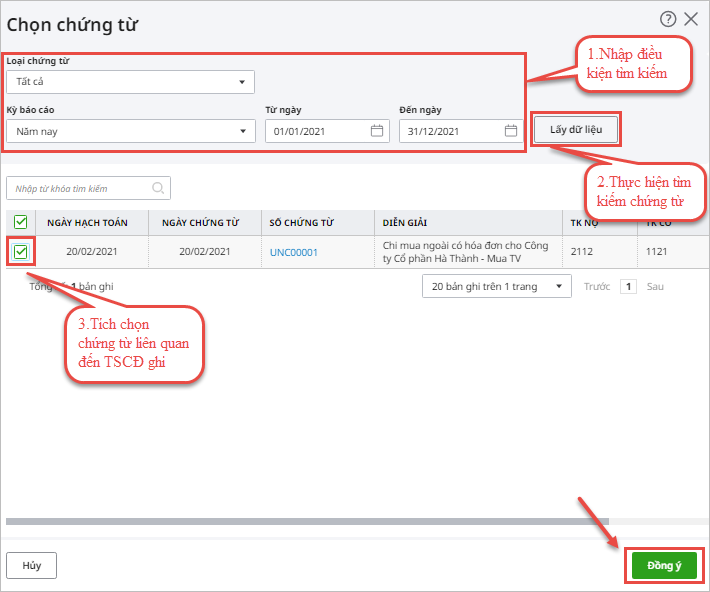
Task: Expand the Loại chứng từ dropdown
Action: click(130, 82)
